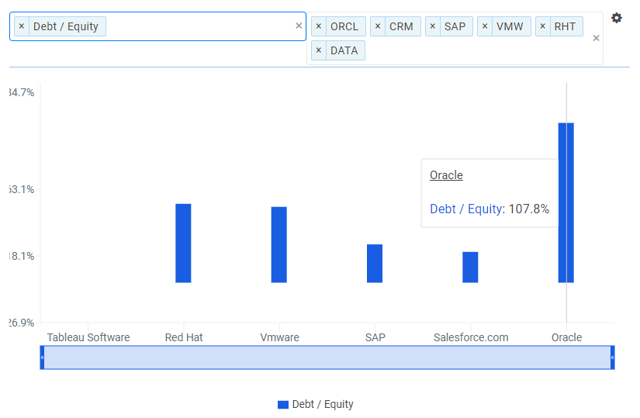
Task: Clear all metrics in metric field
Action: coord(299,26)
